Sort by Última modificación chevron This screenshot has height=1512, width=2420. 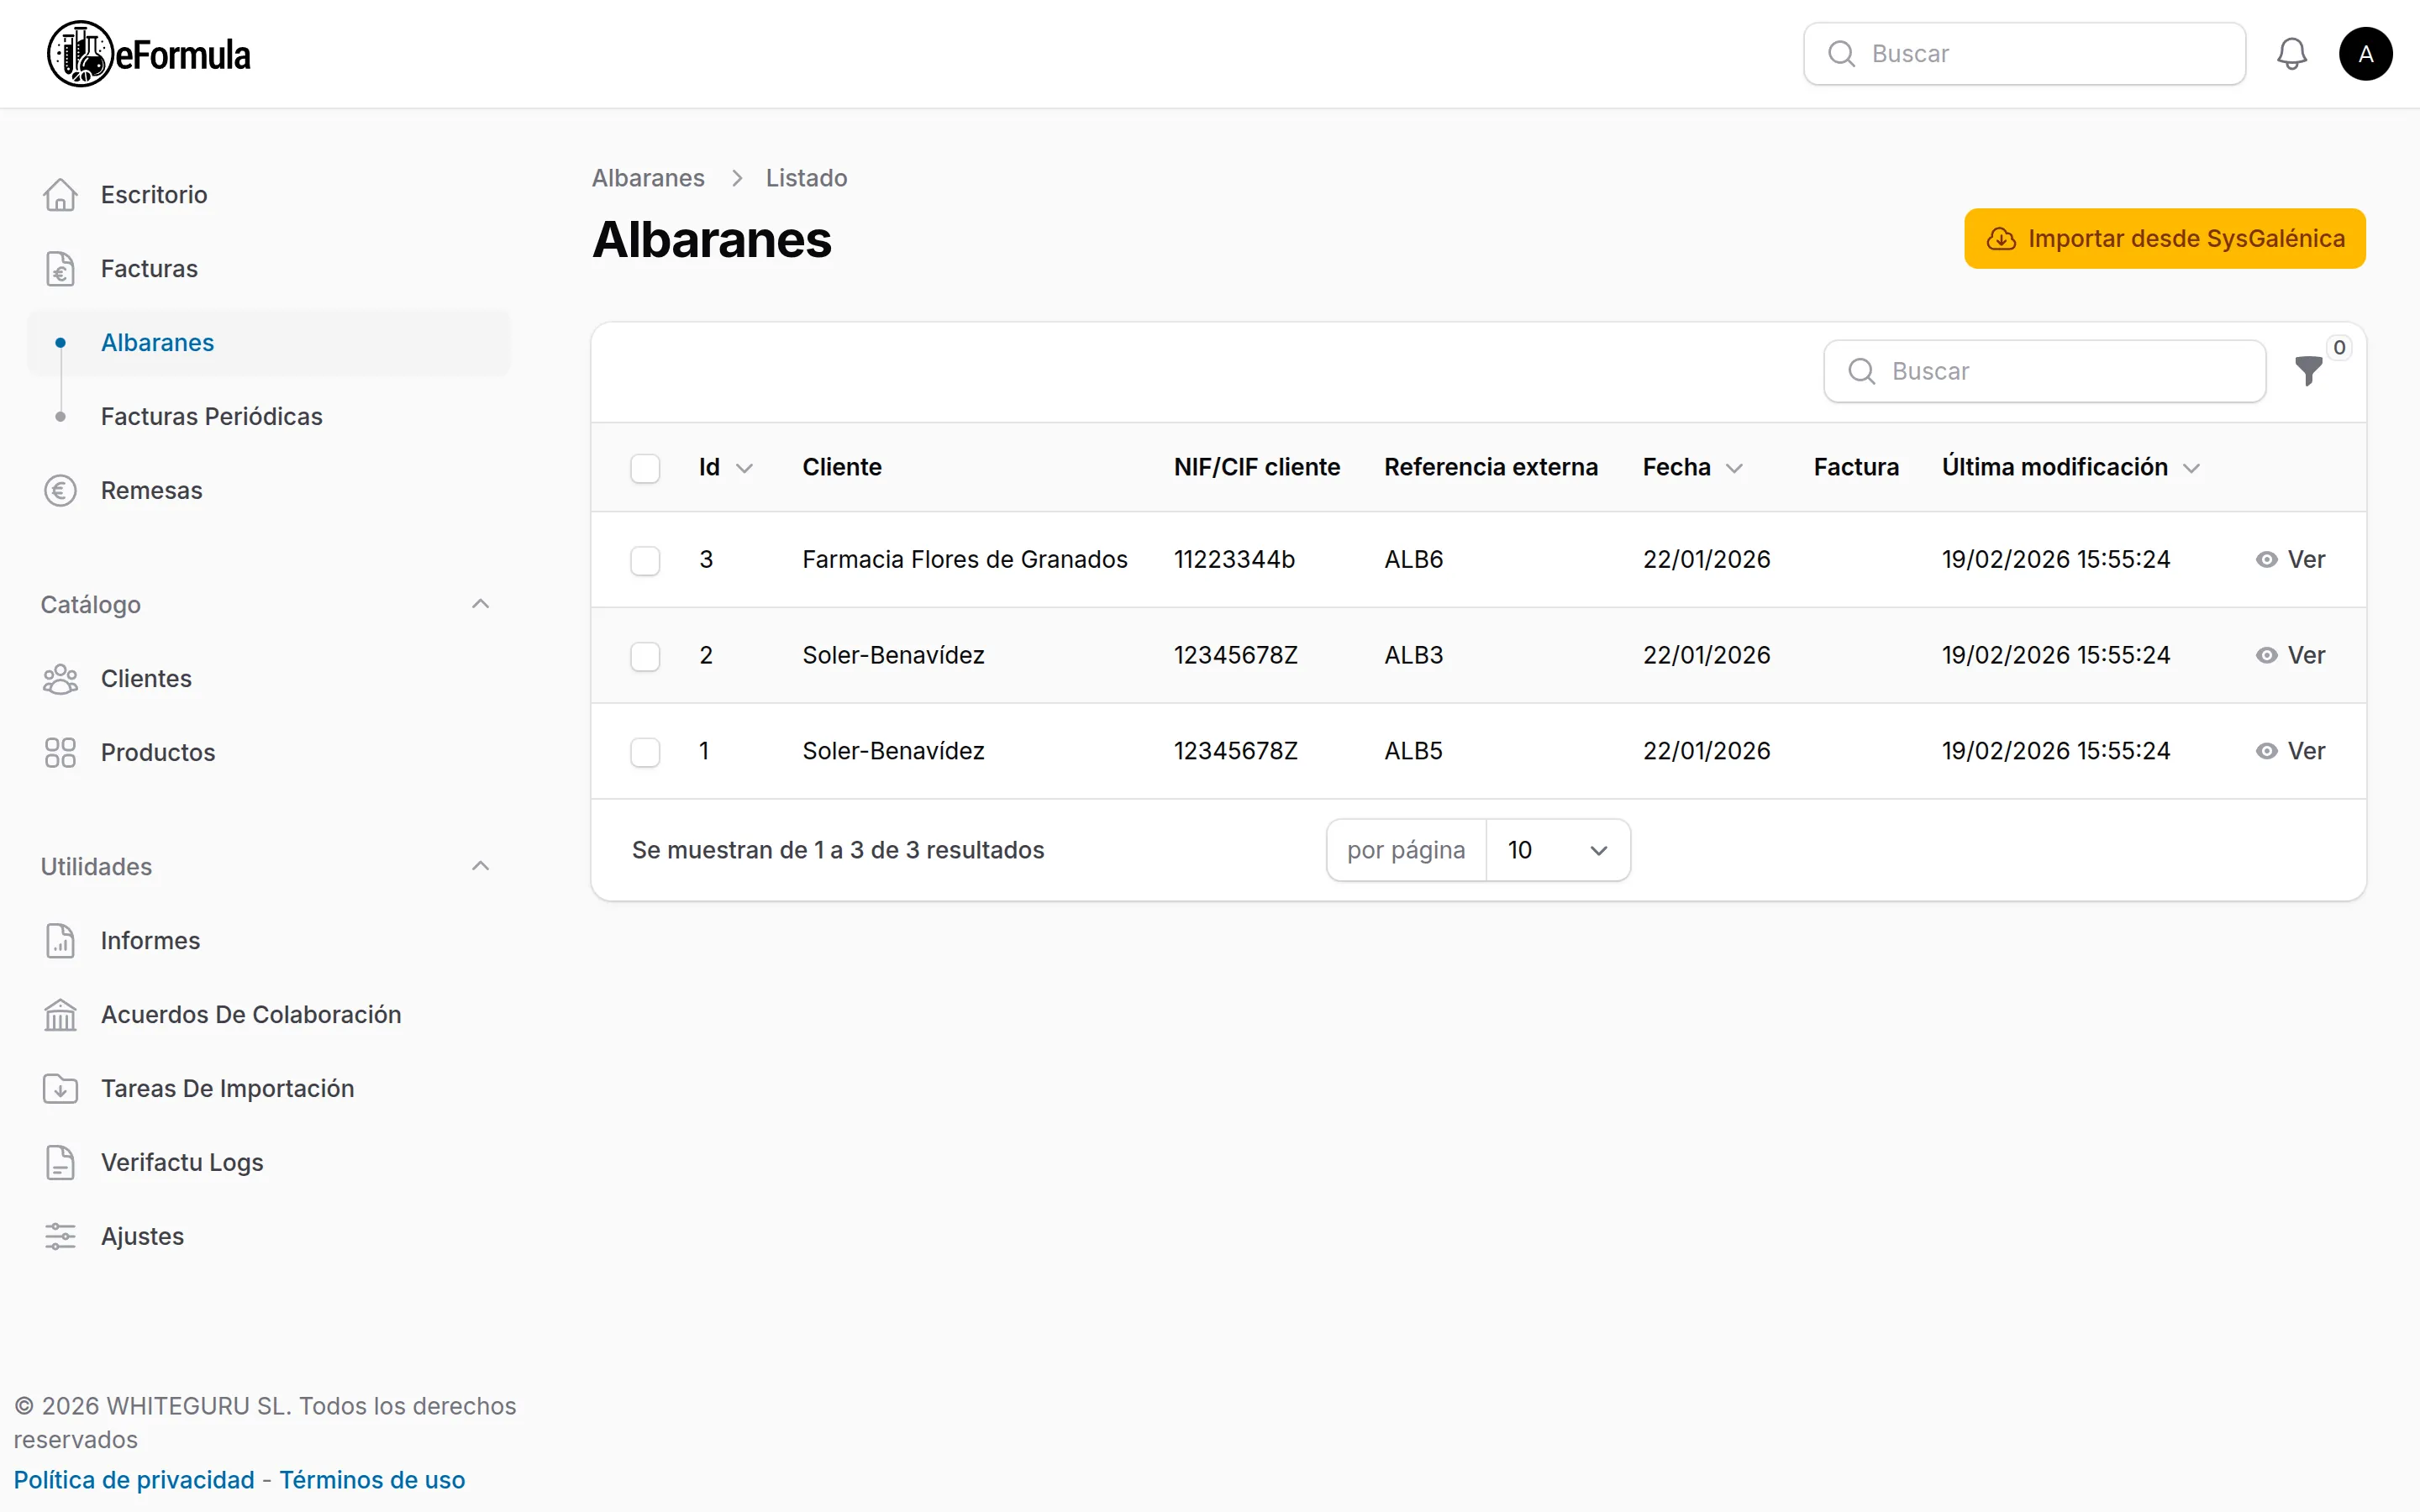[x=2191, y=468]
